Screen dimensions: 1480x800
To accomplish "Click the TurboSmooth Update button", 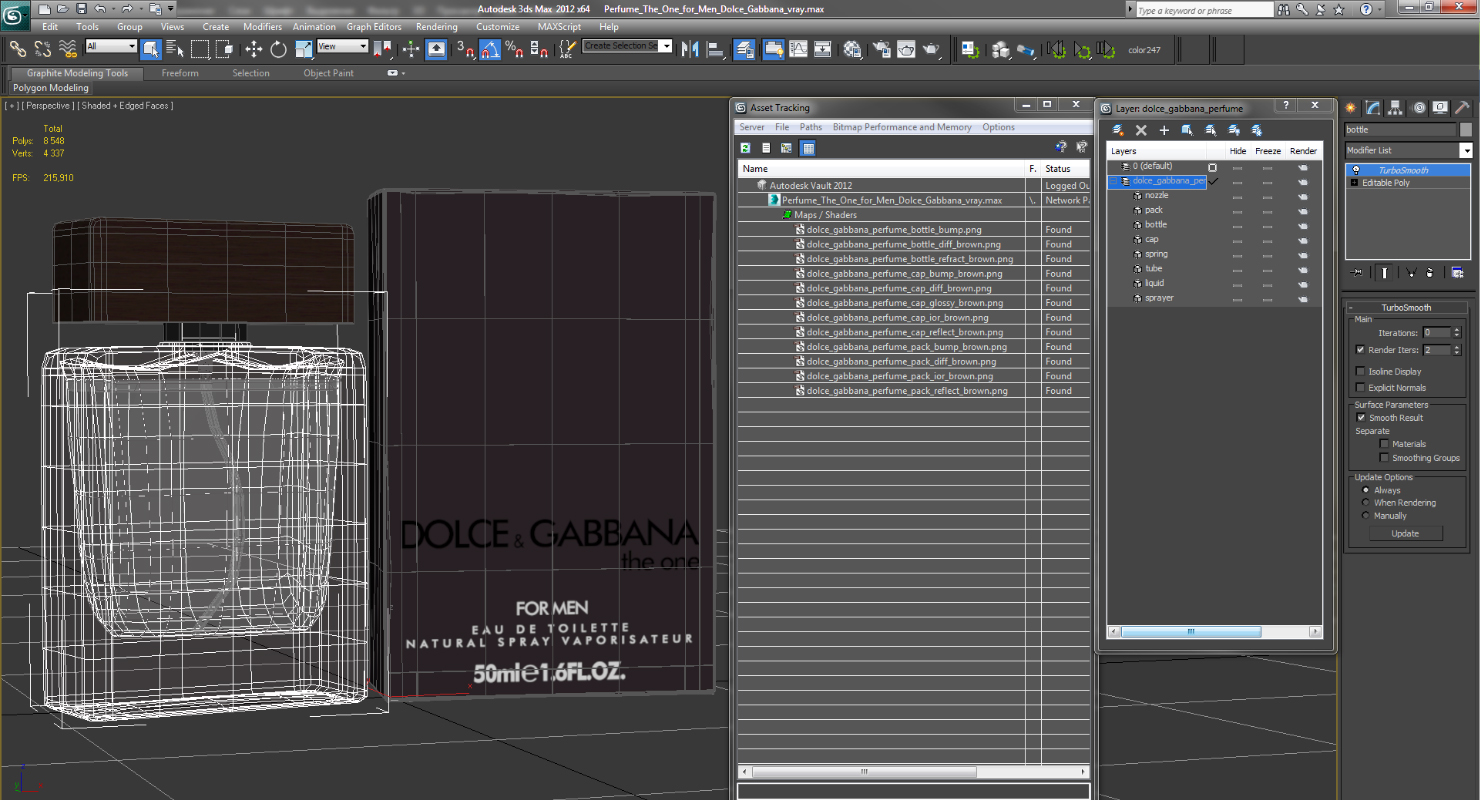I will pyautogui.click(x=1405, y=534).
